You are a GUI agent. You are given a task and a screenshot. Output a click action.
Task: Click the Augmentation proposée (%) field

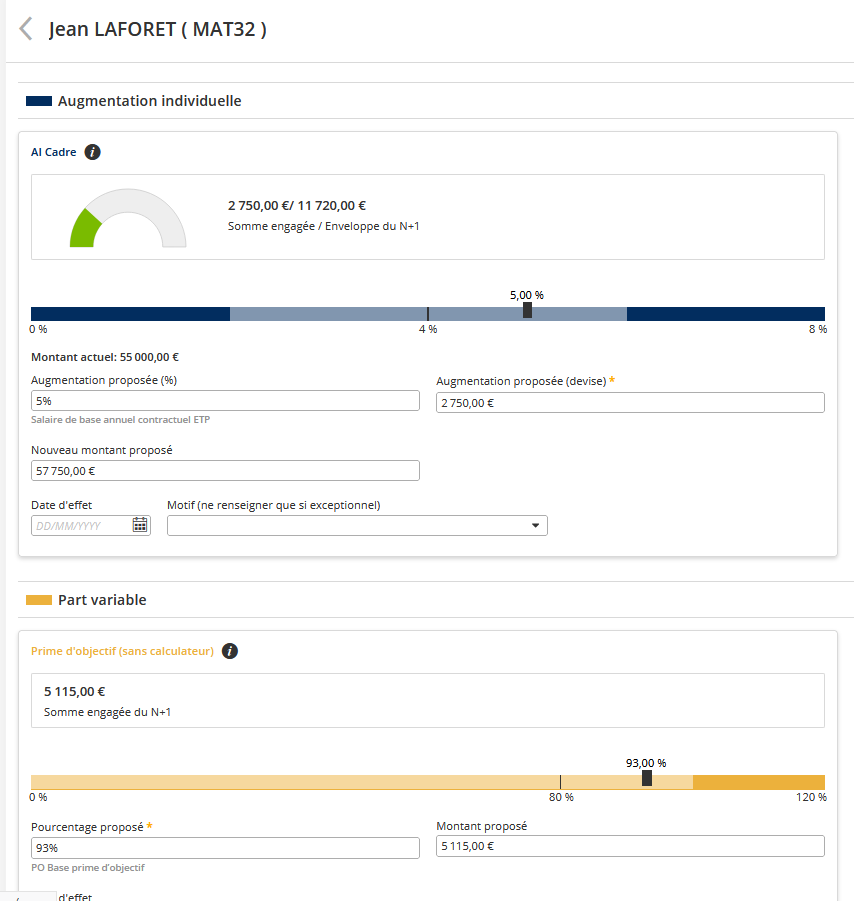(x=225, y=400)
